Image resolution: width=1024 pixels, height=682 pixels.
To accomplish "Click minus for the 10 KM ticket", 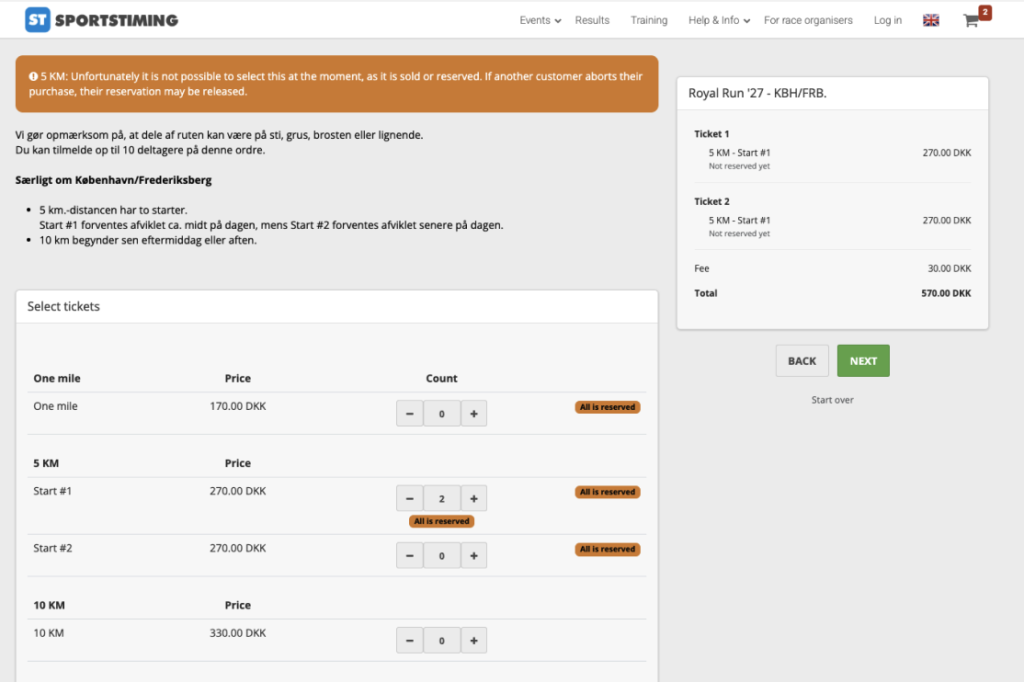I will [x=409, y=640].
